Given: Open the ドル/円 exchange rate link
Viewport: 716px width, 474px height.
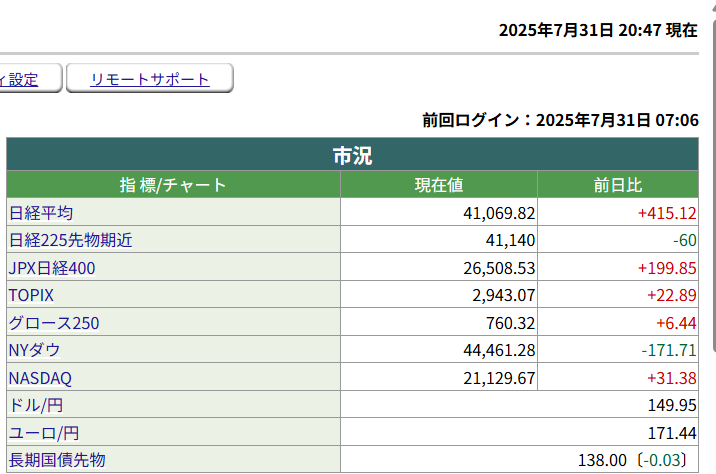Looking at the screenshot, I should tap(35, 405).
